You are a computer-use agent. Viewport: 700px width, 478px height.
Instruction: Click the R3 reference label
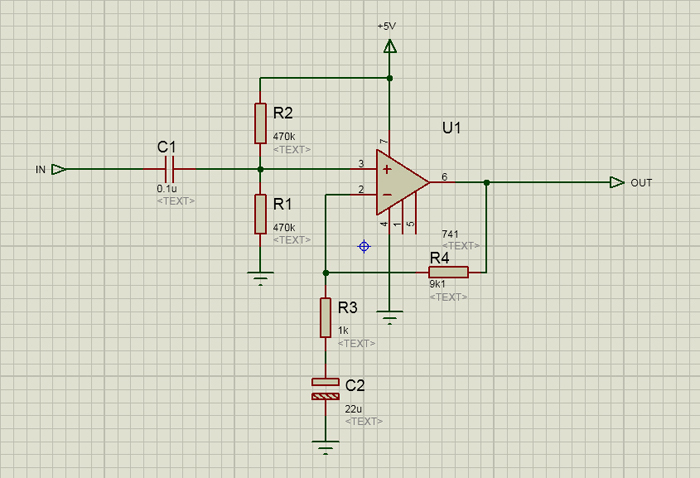pyautogui.click(x=347, y=308)
